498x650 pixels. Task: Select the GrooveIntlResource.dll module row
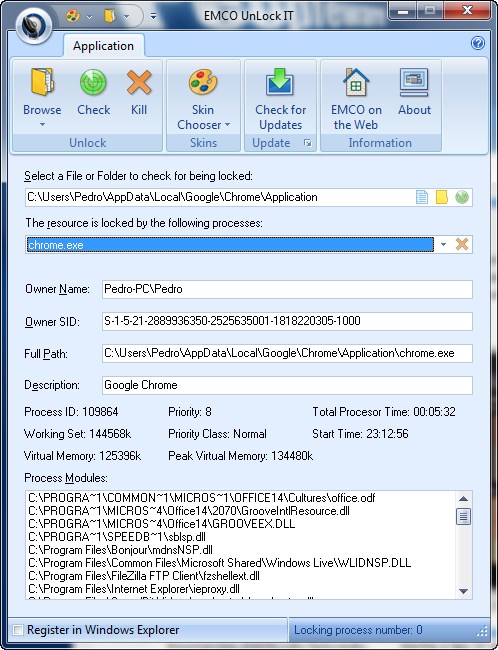240,511
